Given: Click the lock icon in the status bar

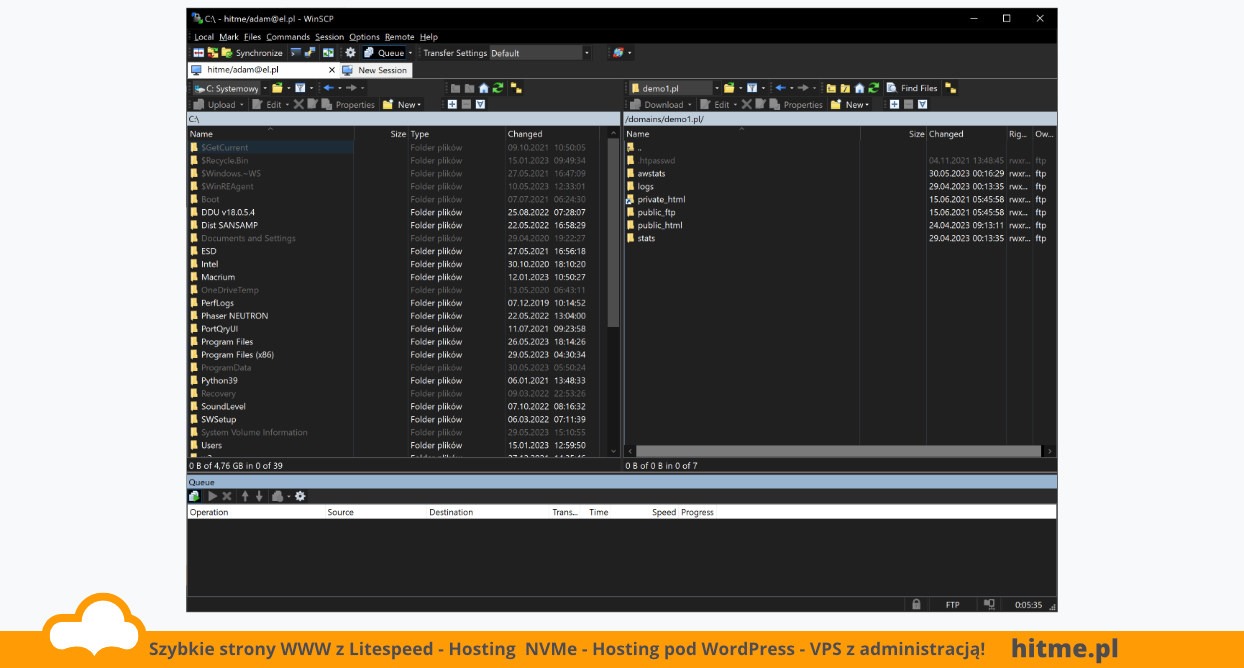Looking at the screenshot, I should (x=915, y=605).
